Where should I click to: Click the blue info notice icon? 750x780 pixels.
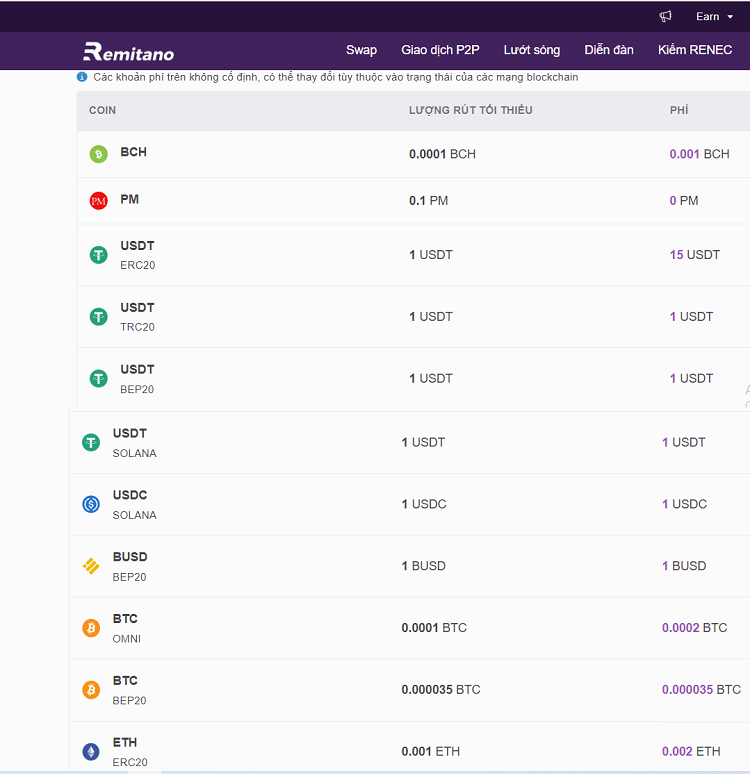click(x=82, y=77)
